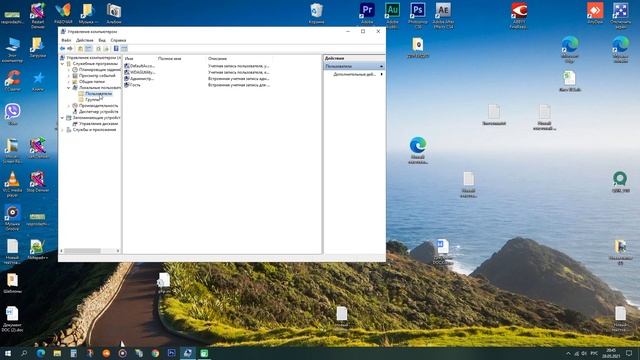Click the tree pane scrollbar right arrow

pyautogui.click(x=118, y=251)
